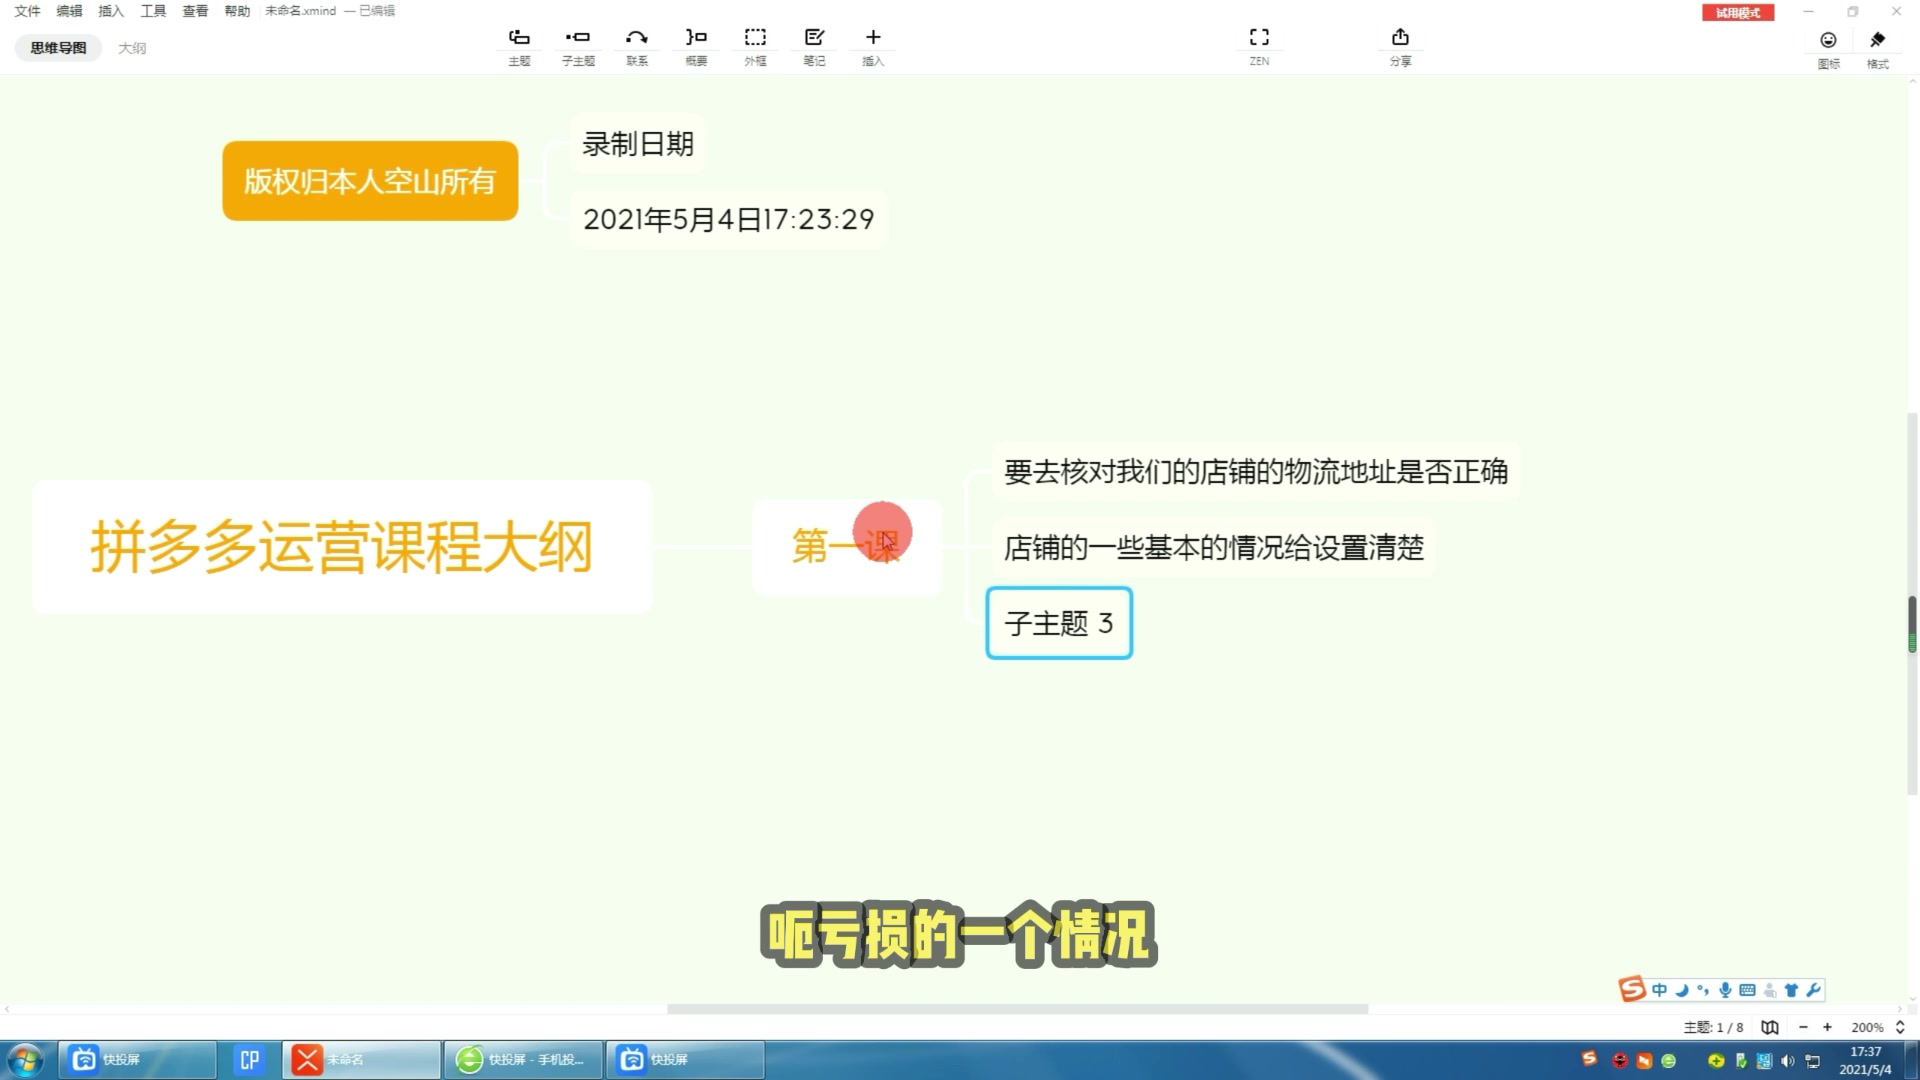The width and height of the screenshot is (1920, 1080).
Task: Open the Sogou wrench settings icon
Action: 1813,990
